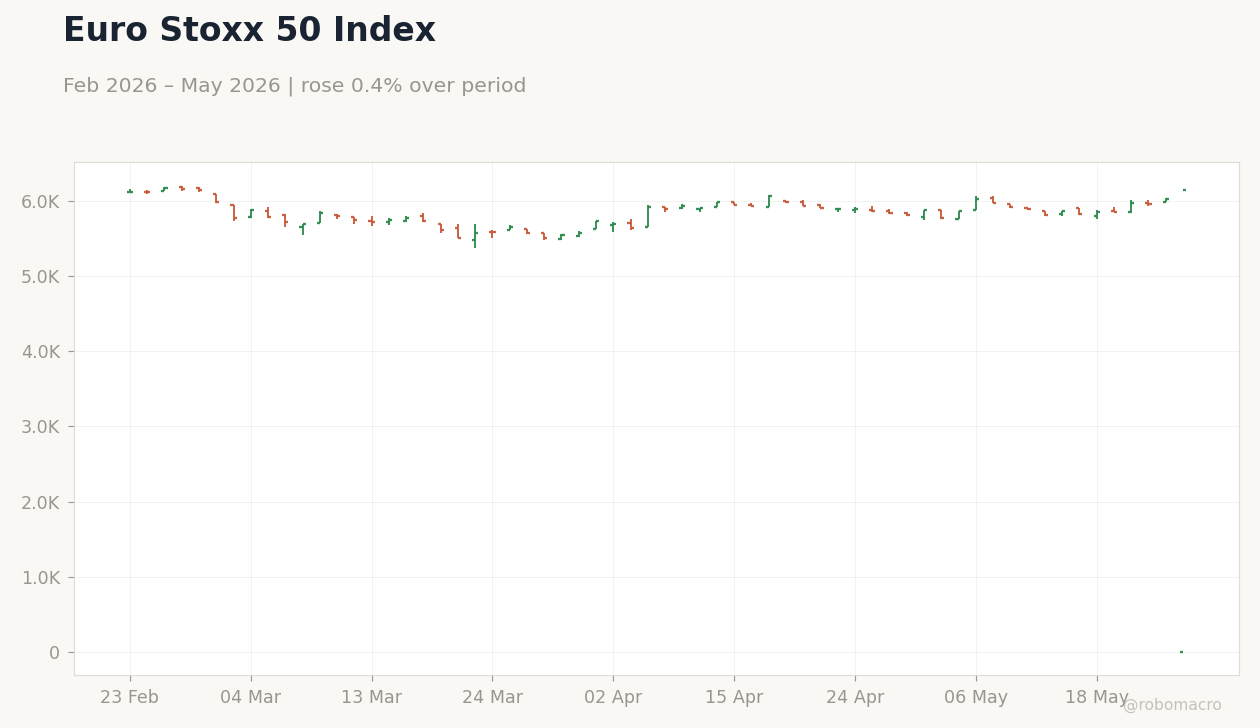Click the 13 Mar date label
This screenshot has width=1260, height=728.
371,697
